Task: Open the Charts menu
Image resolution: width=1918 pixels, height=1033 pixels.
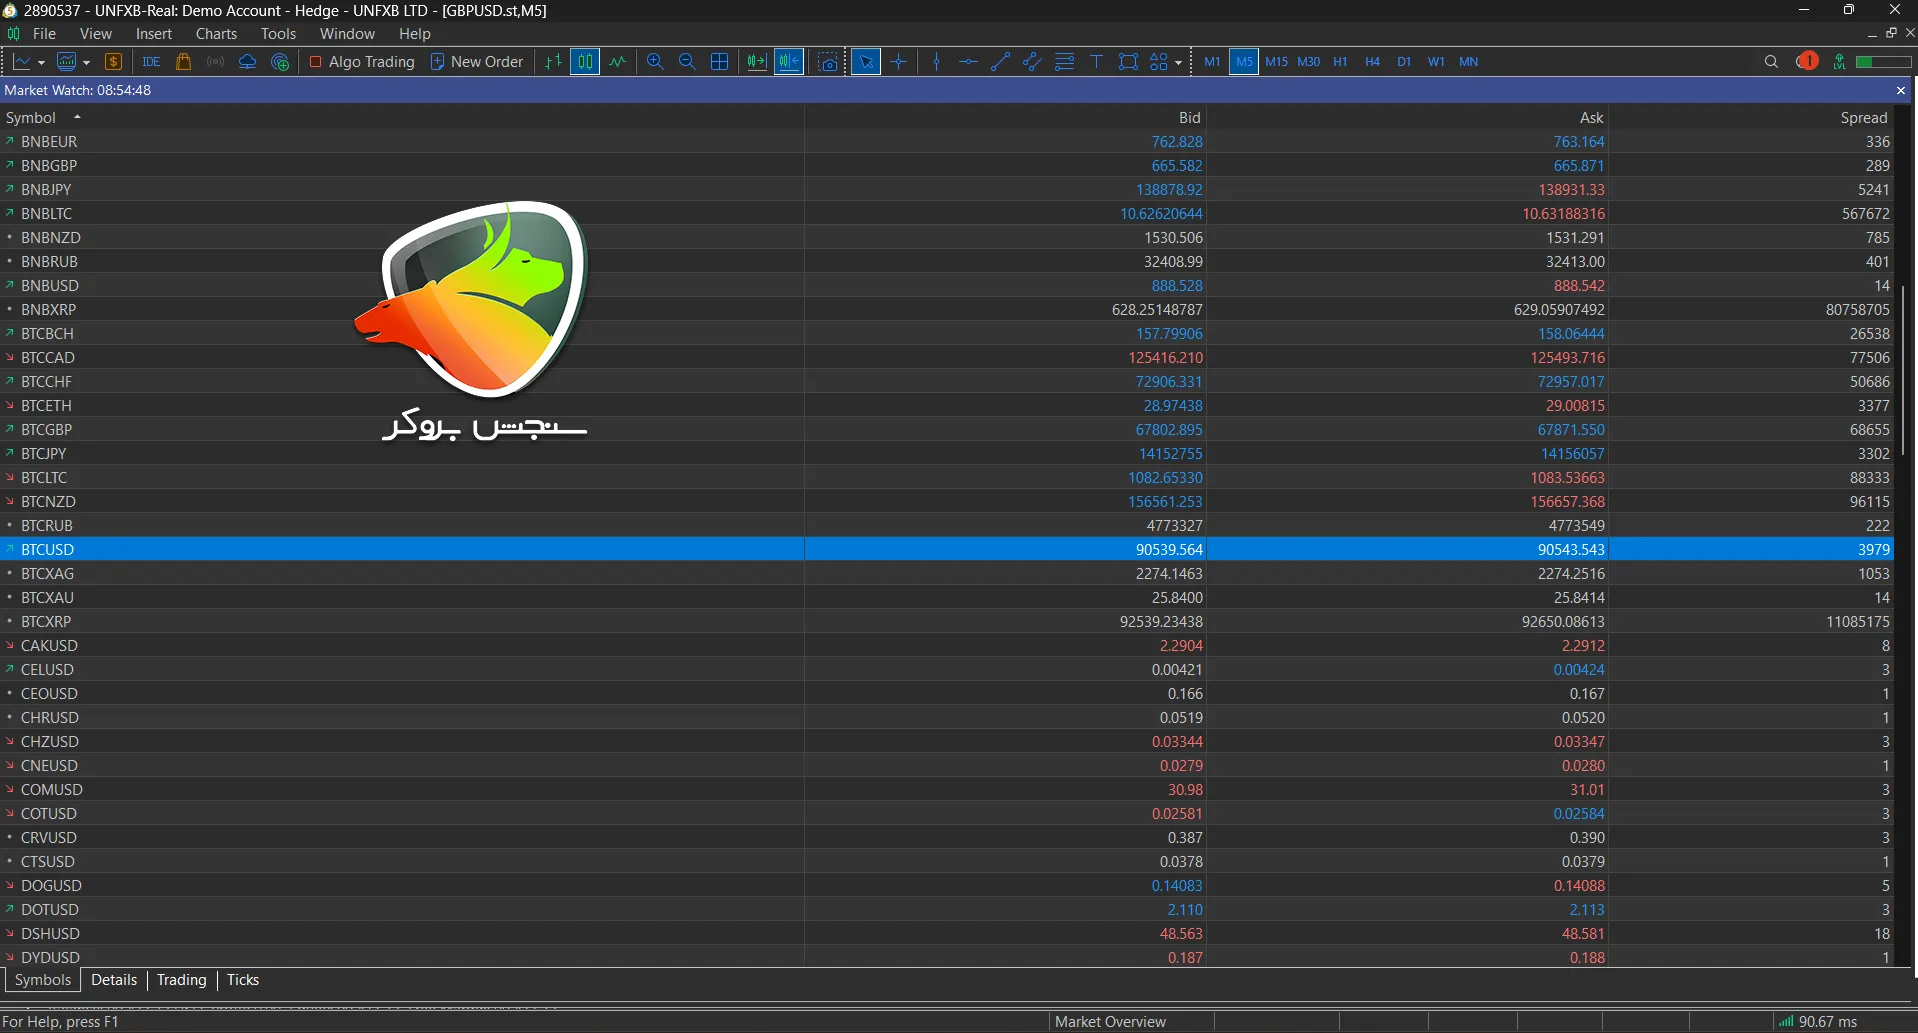Action: 216,34
